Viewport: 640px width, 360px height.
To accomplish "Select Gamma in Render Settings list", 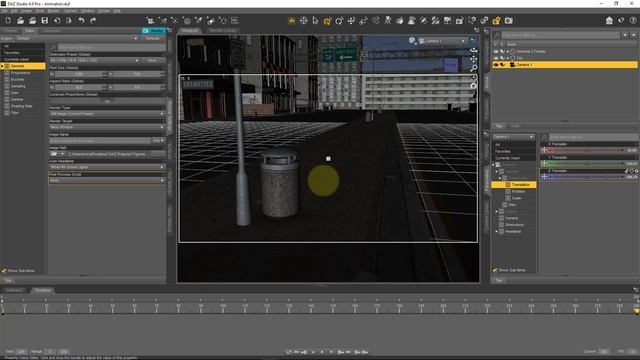I will point(17,99).
